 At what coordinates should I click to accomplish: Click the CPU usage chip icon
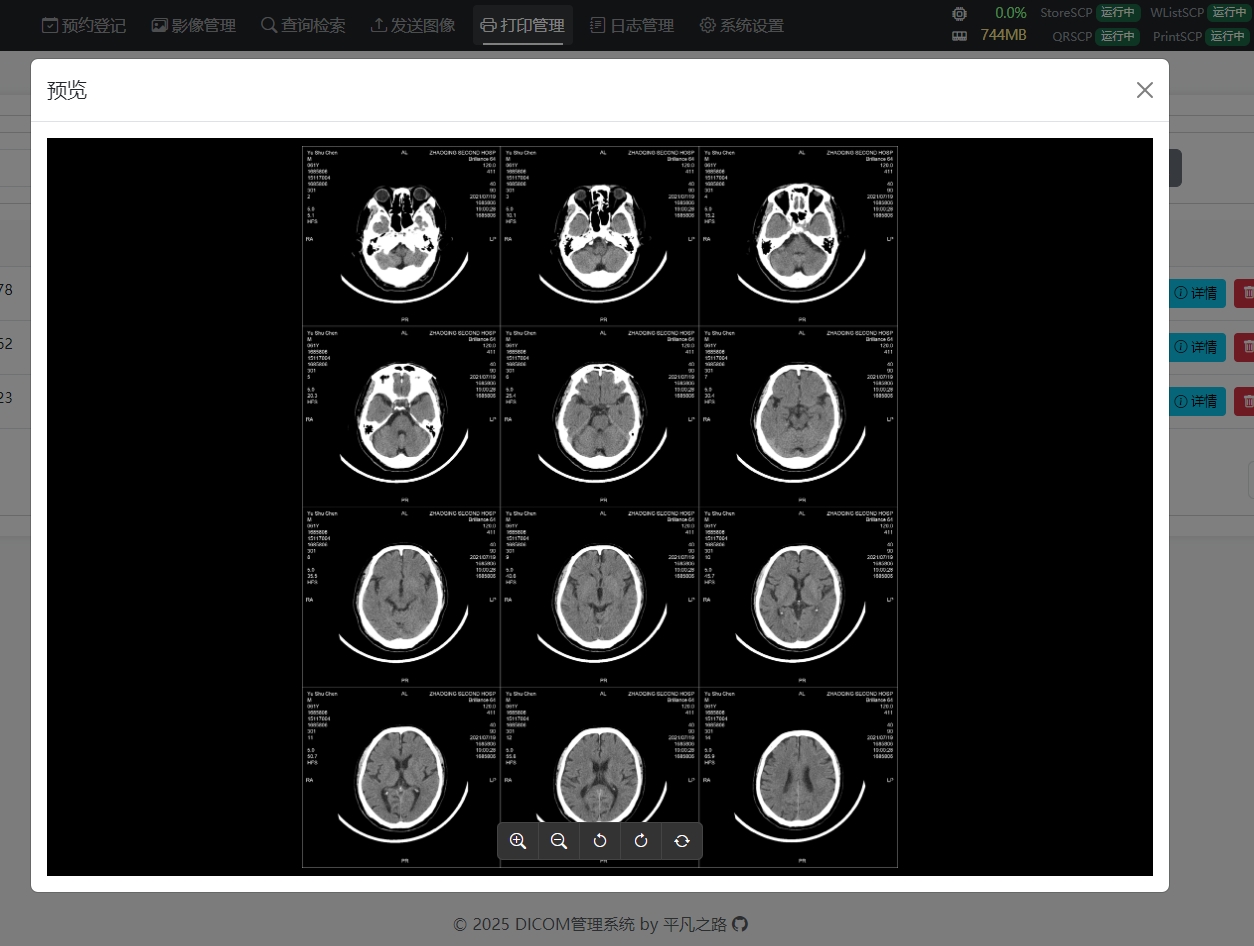coord(960,14)
